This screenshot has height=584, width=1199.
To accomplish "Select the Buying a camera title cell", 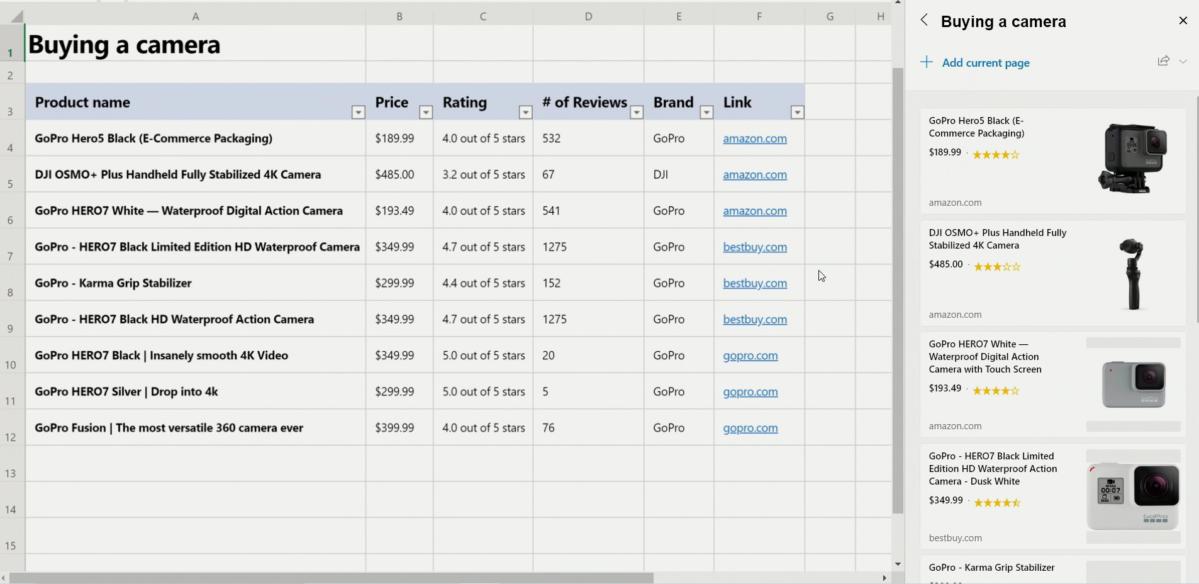I will 196,44.
